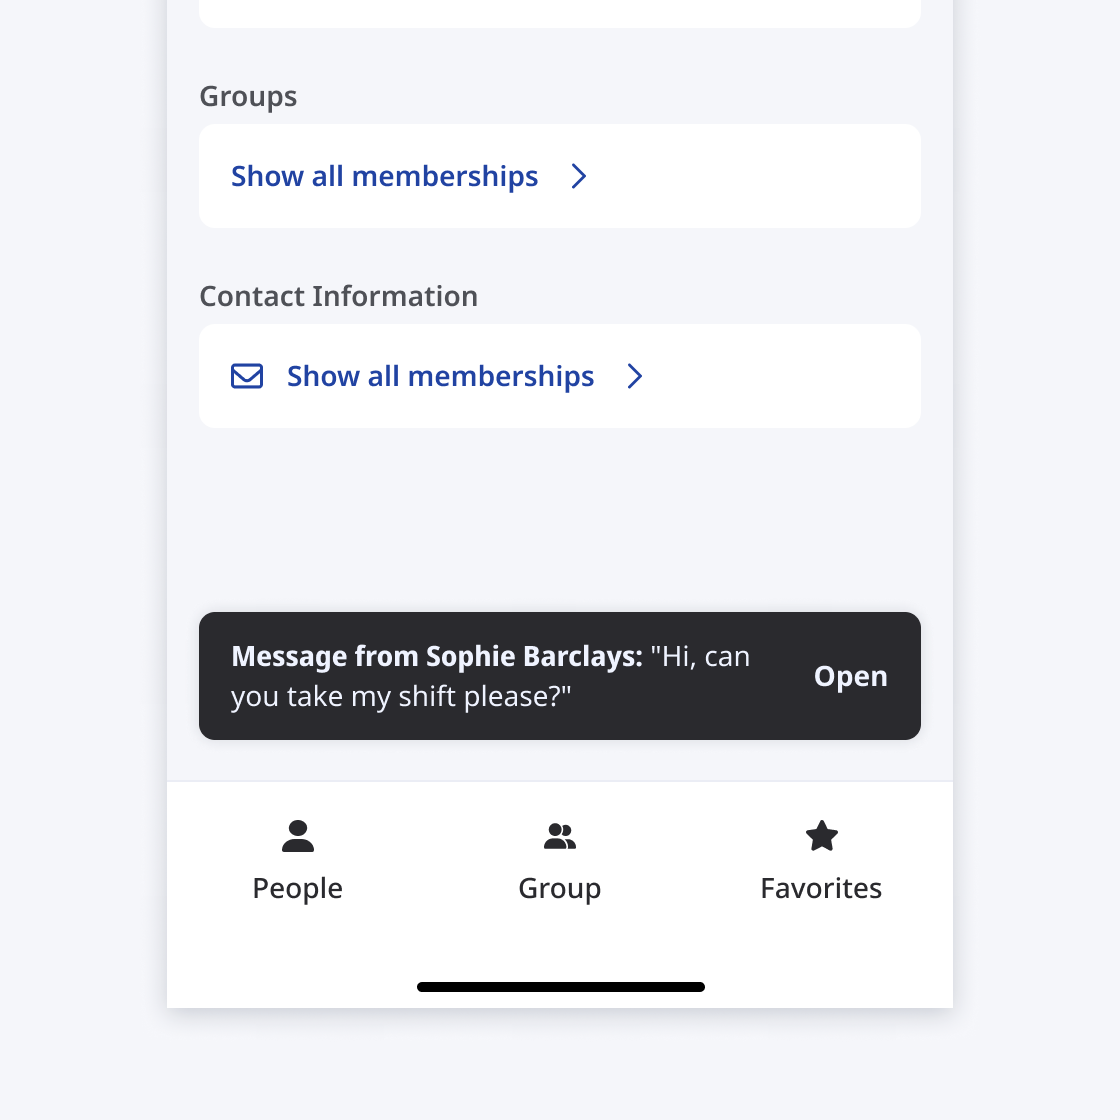
Task: Click the Groups section heading
Action: point(248,97)
